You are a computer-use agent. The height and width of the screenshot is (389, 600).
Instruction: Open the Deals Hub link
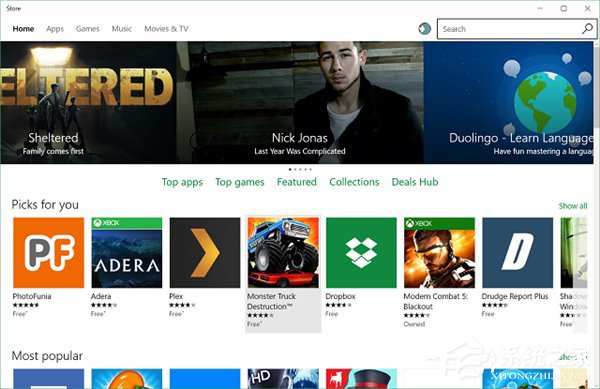415,182
